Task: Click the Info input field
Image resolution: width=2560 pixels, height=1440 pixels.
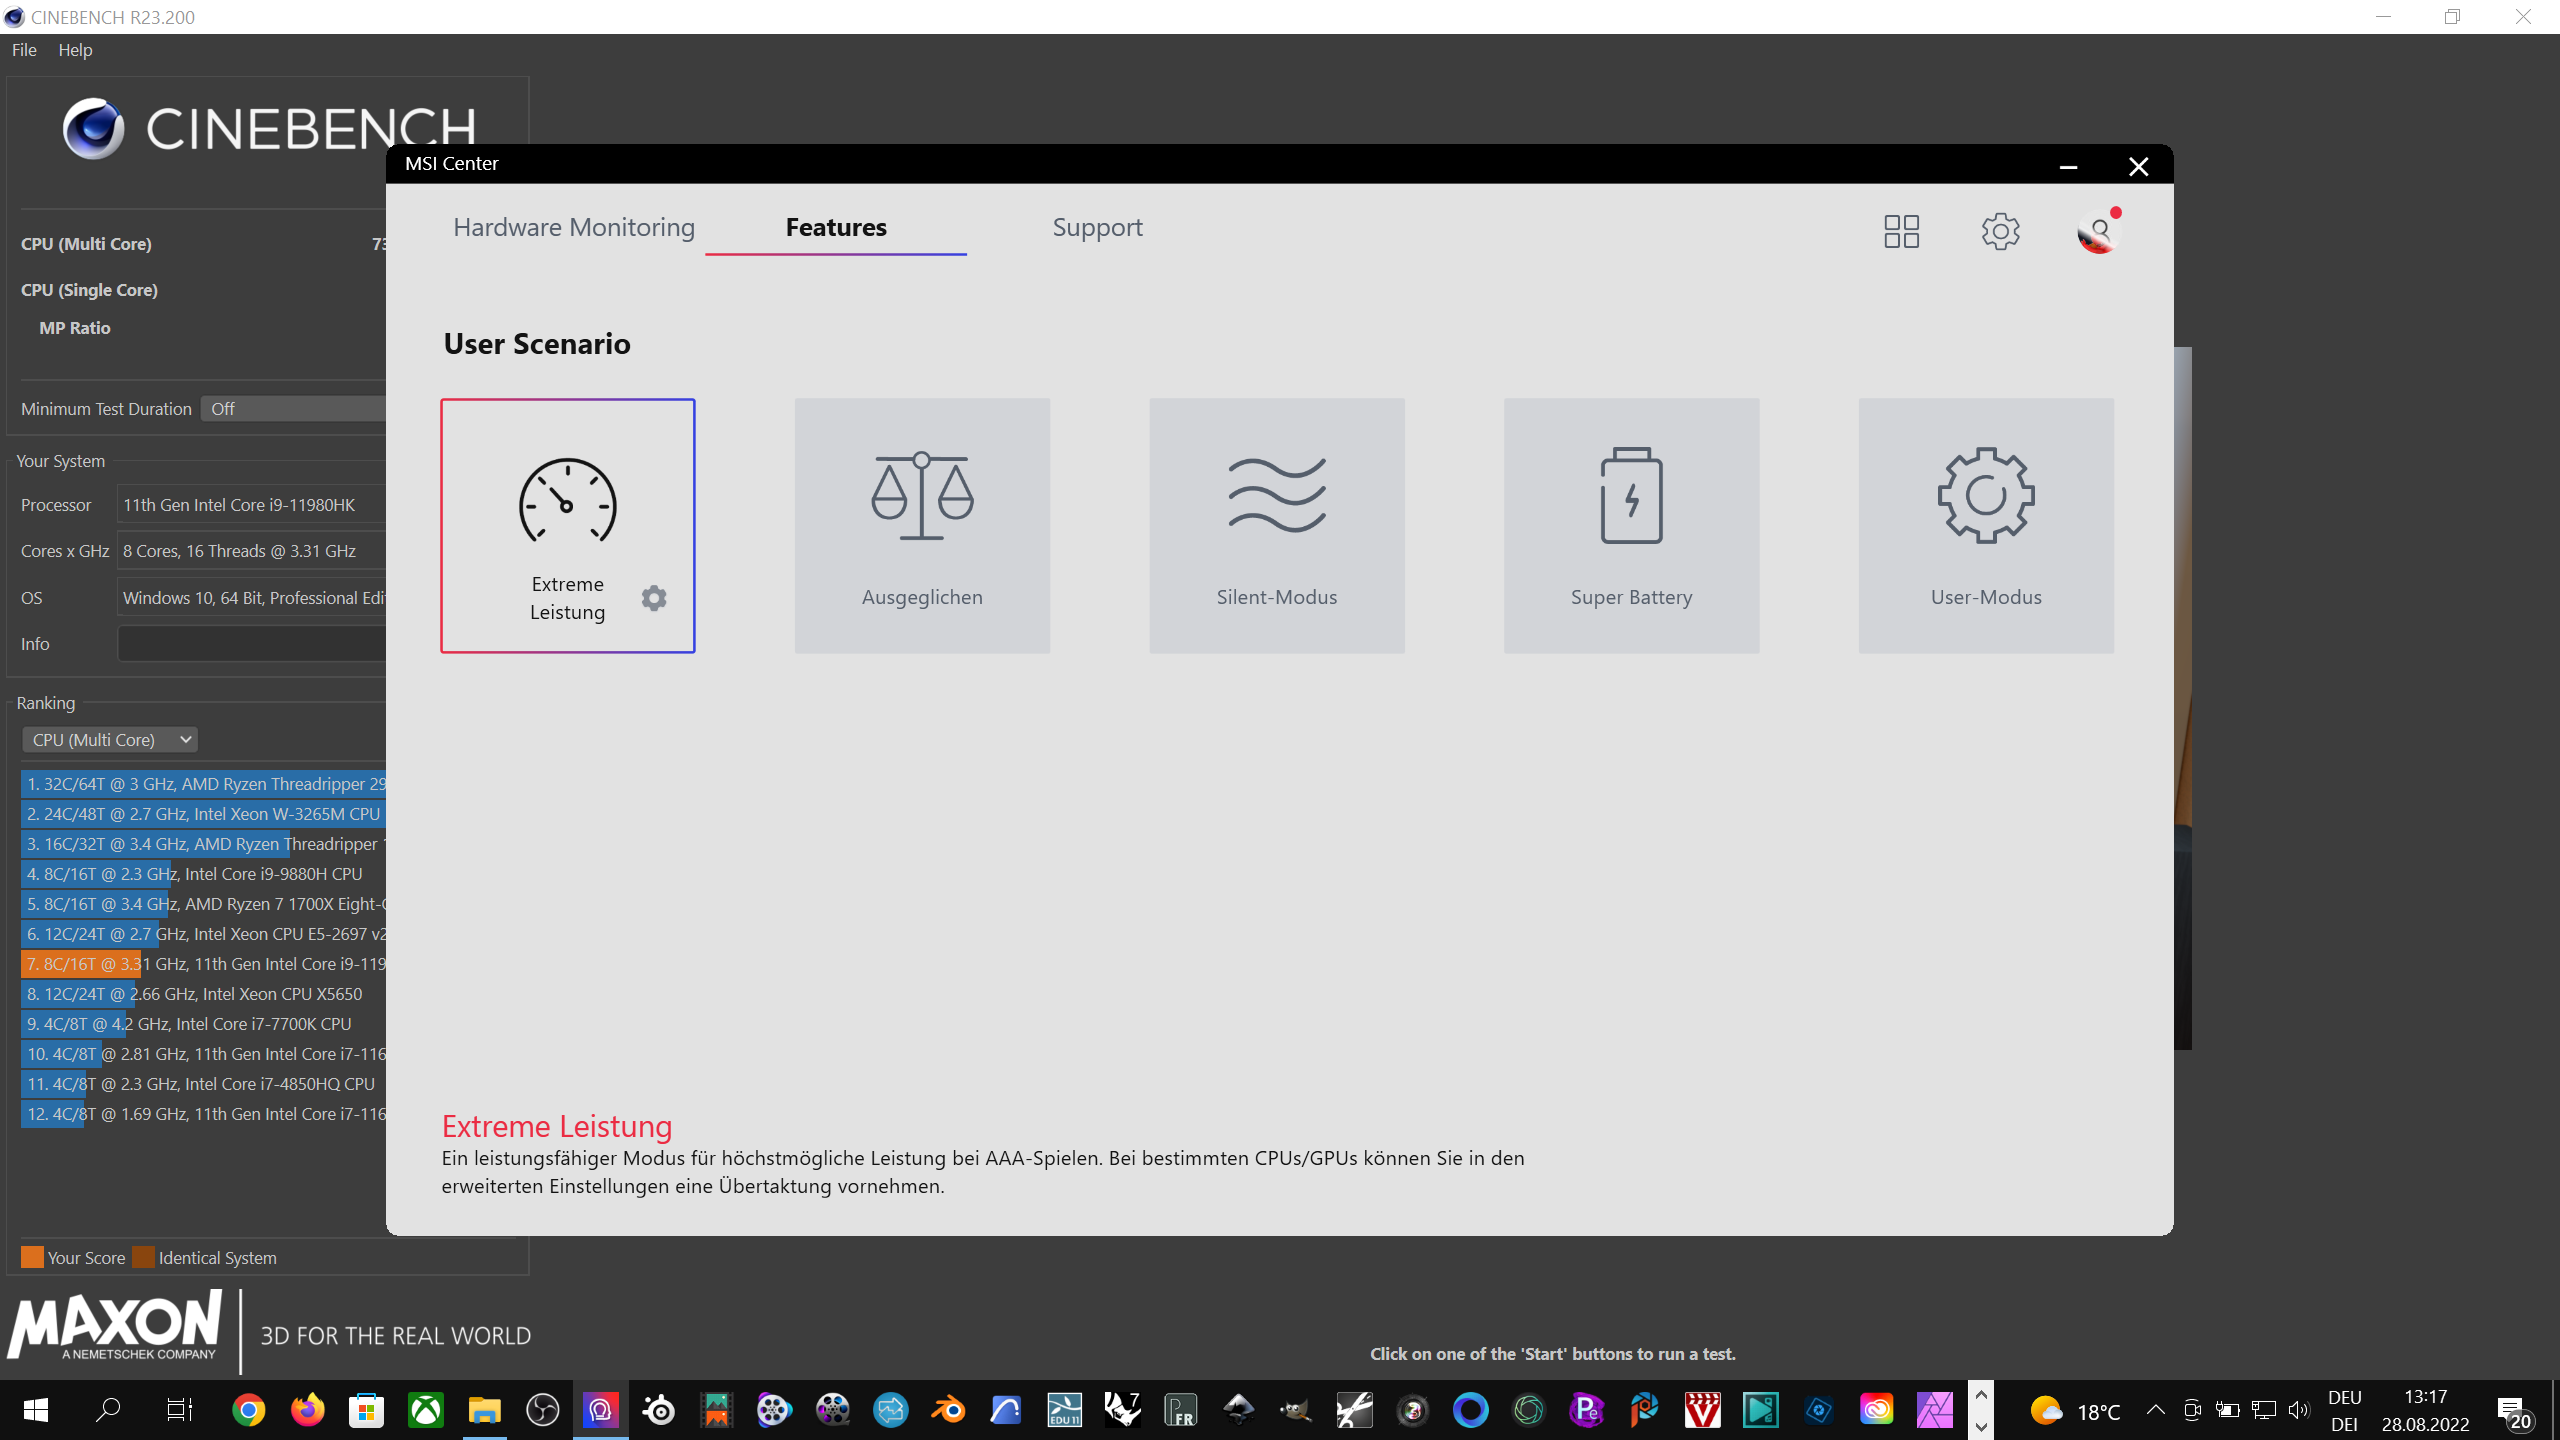Action: (x=252, y=644)
